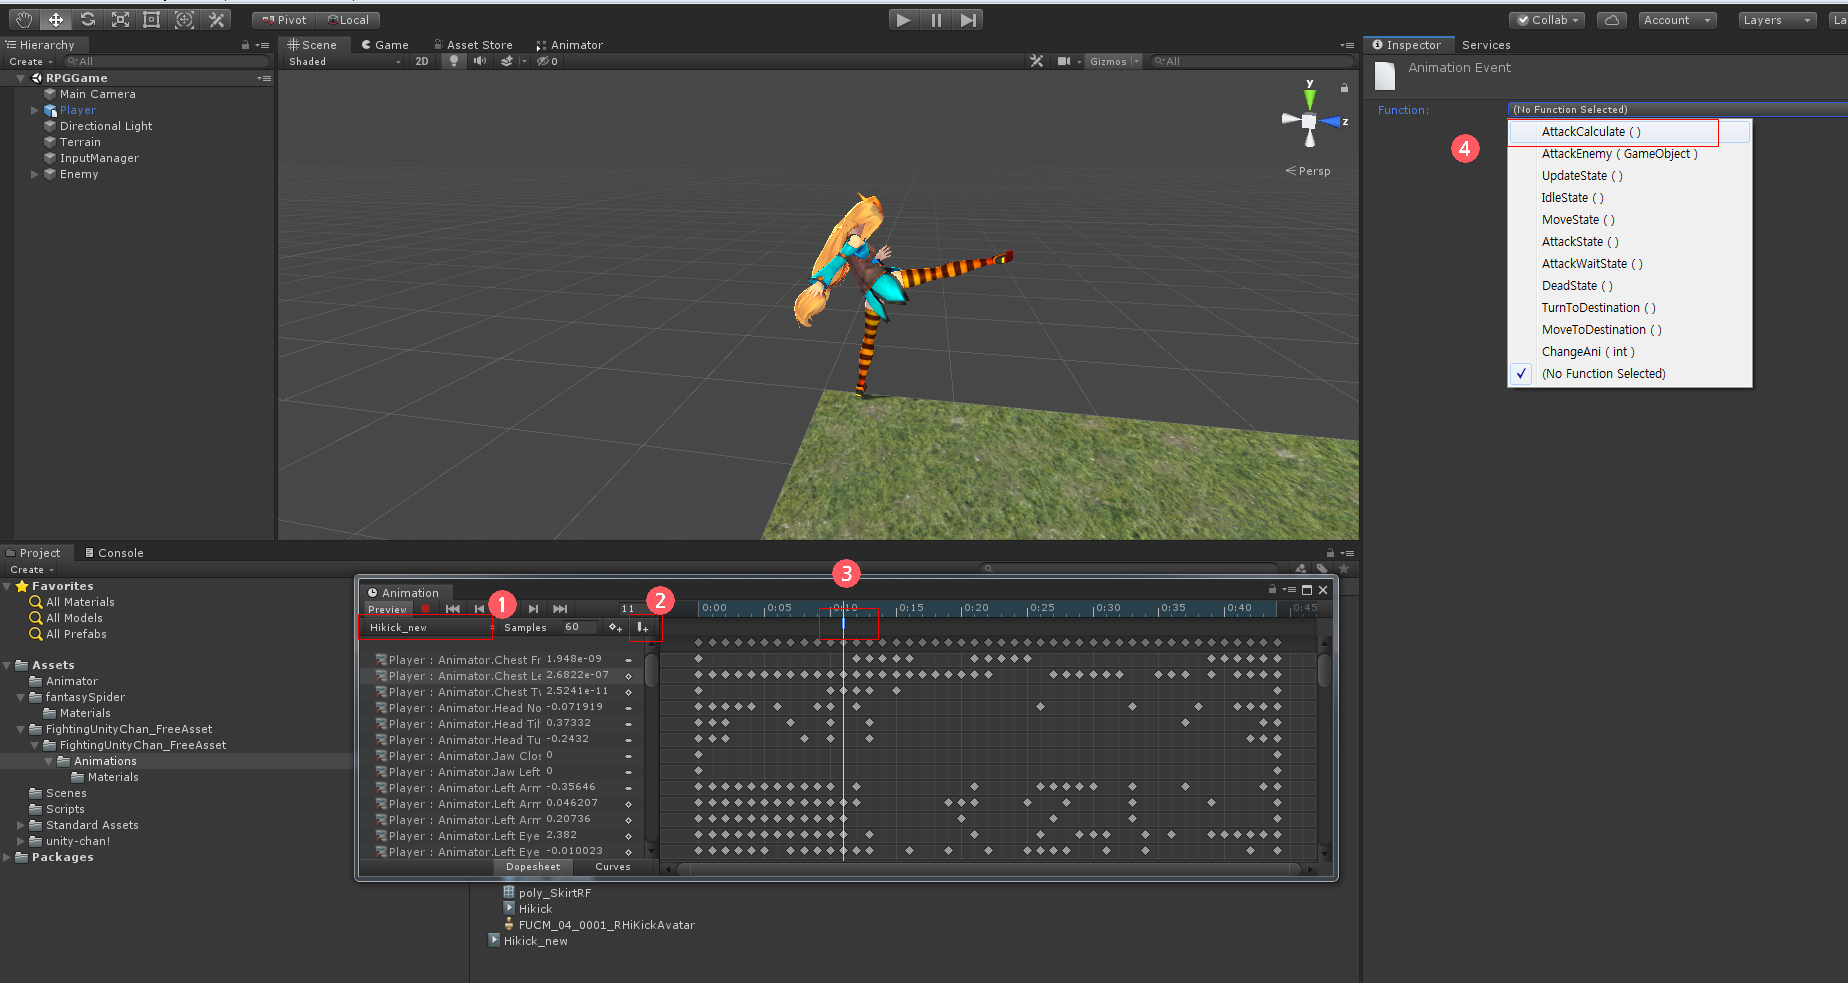The image size is (1848, 983).
Task: Enable keyframe recording mode
Action: tap(426, 608)
